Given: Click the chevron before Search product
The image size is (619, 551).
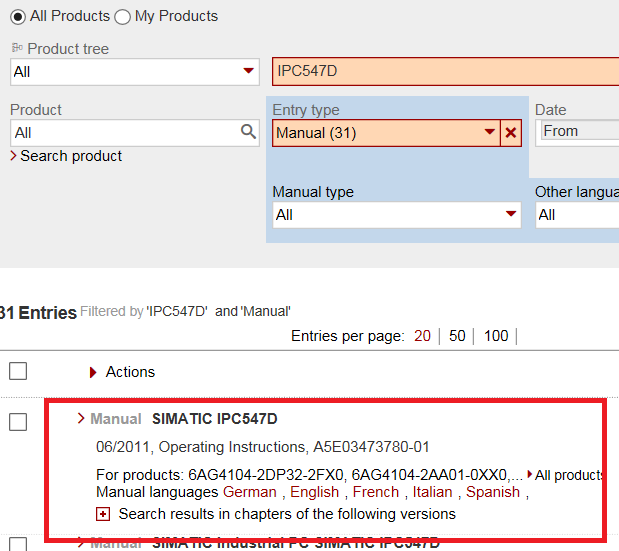Looking at the screenshot, I should [x=14, y=156].
